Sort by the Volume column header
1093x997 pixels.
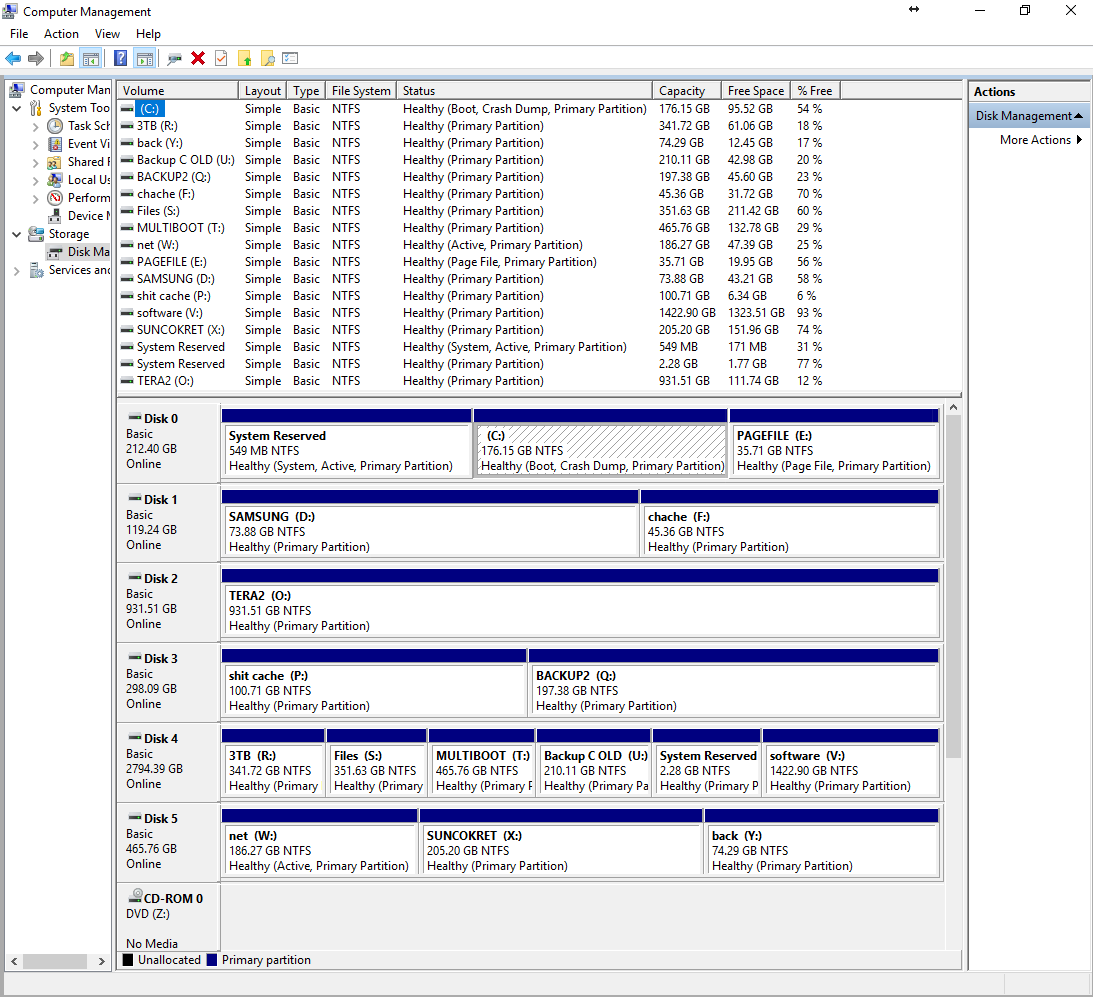click(x=178, y=91)
